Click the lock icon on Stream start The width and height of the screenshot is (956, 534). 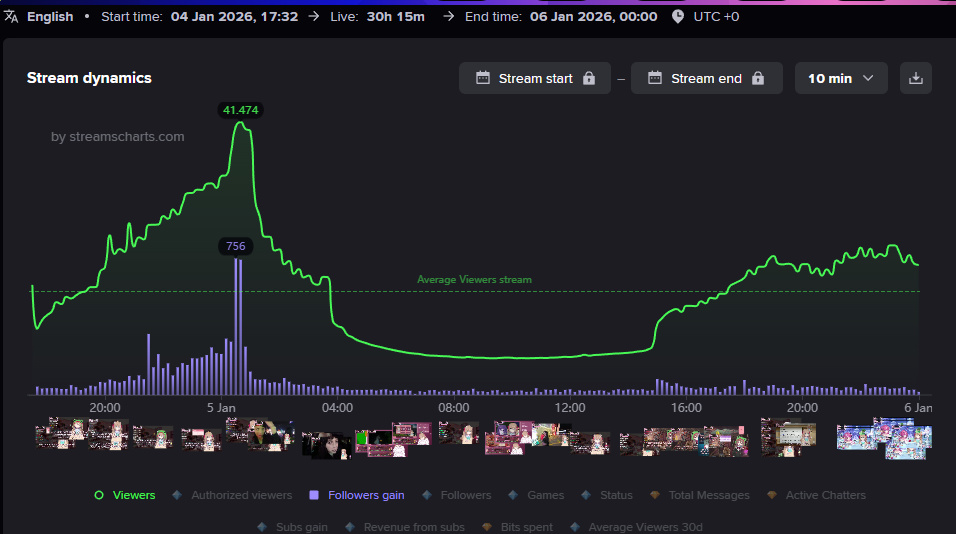click(588, 78)
